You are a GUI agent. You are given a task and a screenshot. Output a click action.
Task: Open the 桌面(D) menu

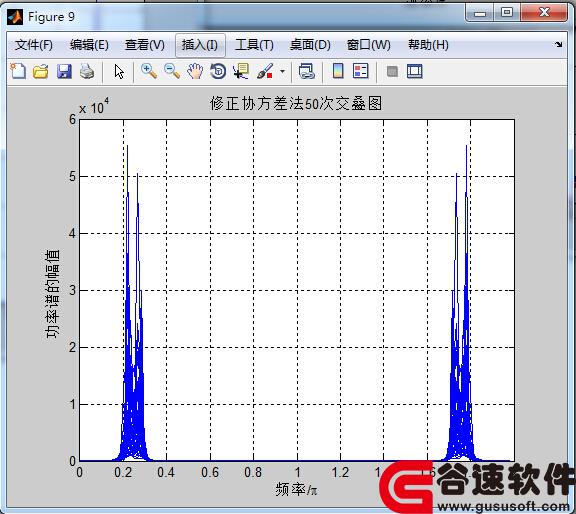(310, 45)
